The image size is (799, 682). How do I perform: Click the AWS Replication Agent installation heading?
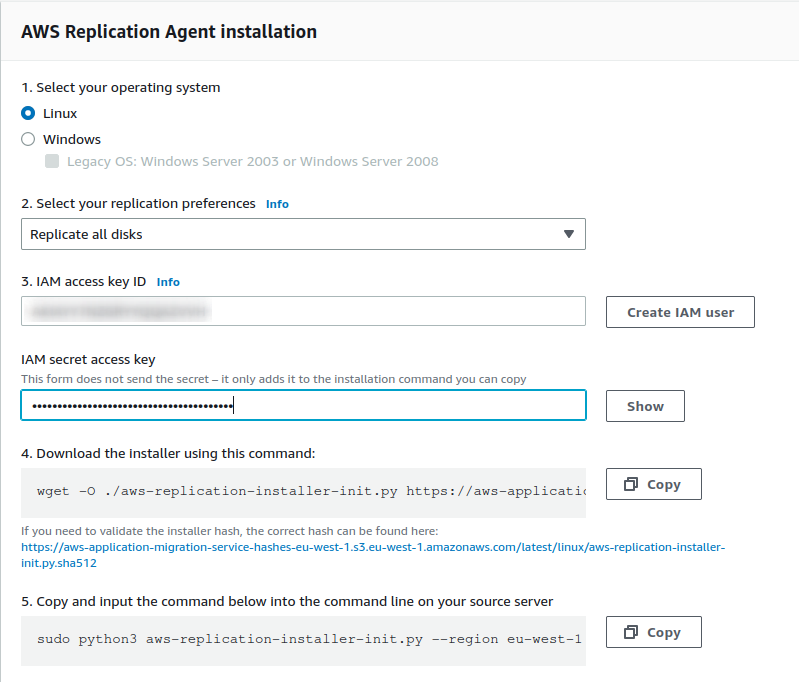click(169, 32)
